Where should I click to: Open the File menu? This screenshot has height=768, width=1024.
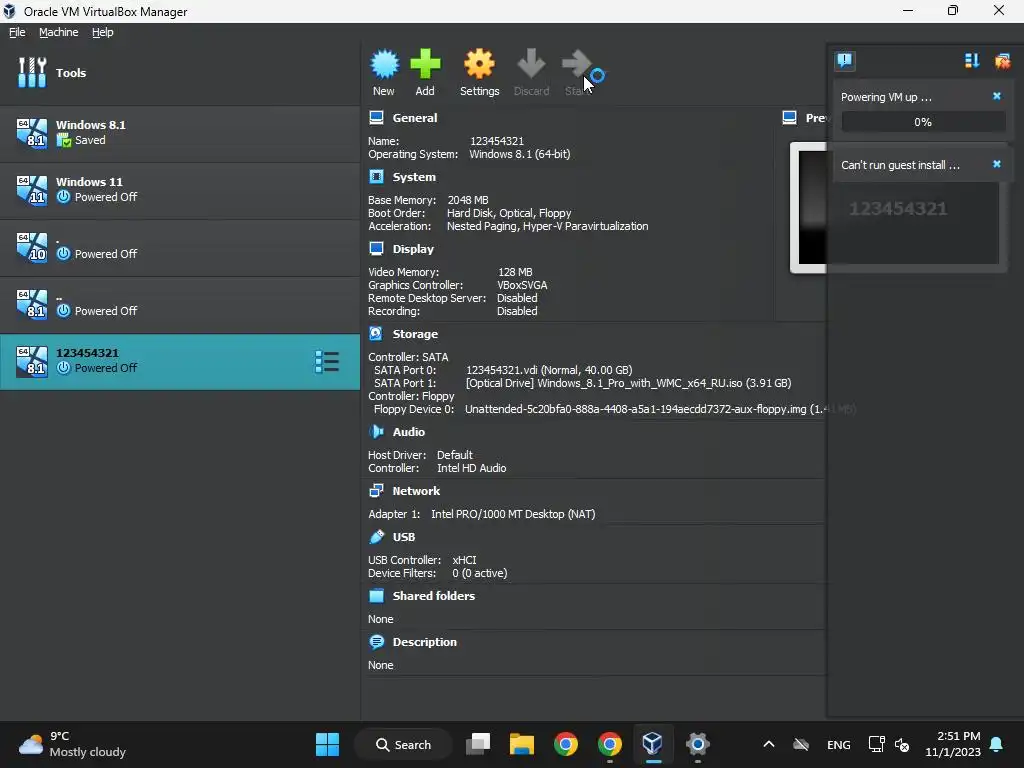coord(17,32)
